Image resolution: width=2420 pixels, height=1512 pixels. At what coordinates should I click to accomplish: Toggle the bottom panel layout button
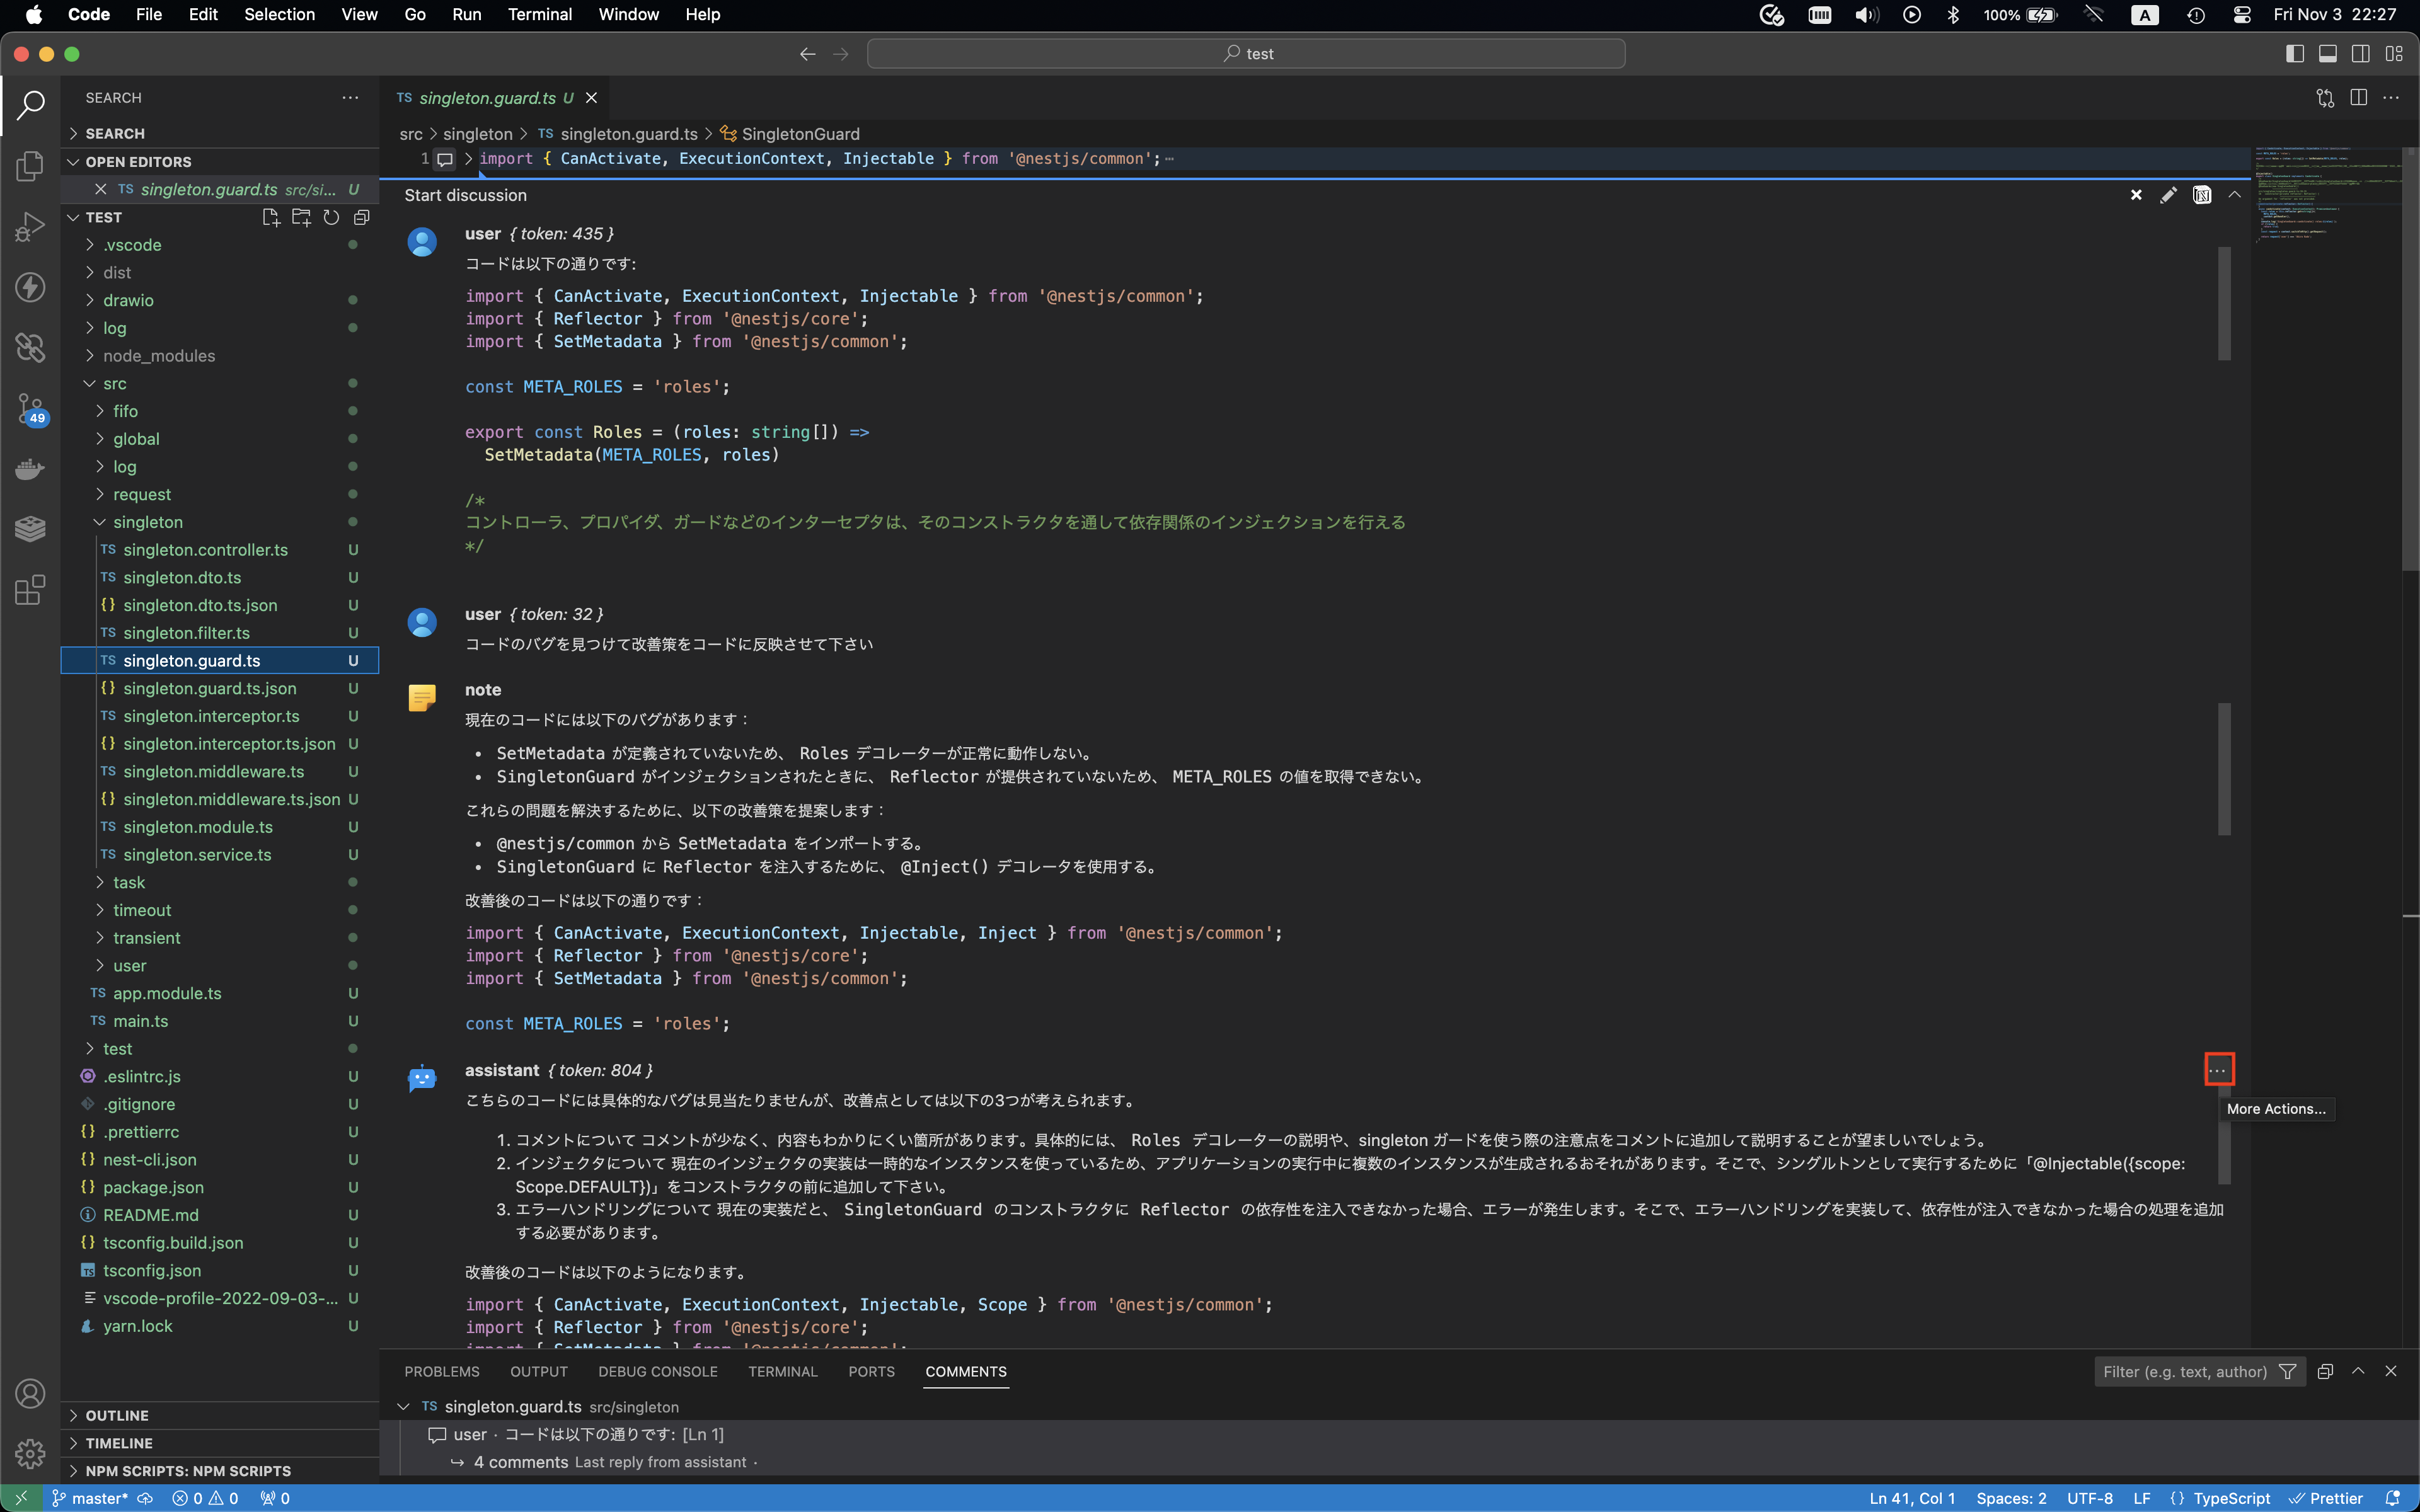coord(2328,54)
